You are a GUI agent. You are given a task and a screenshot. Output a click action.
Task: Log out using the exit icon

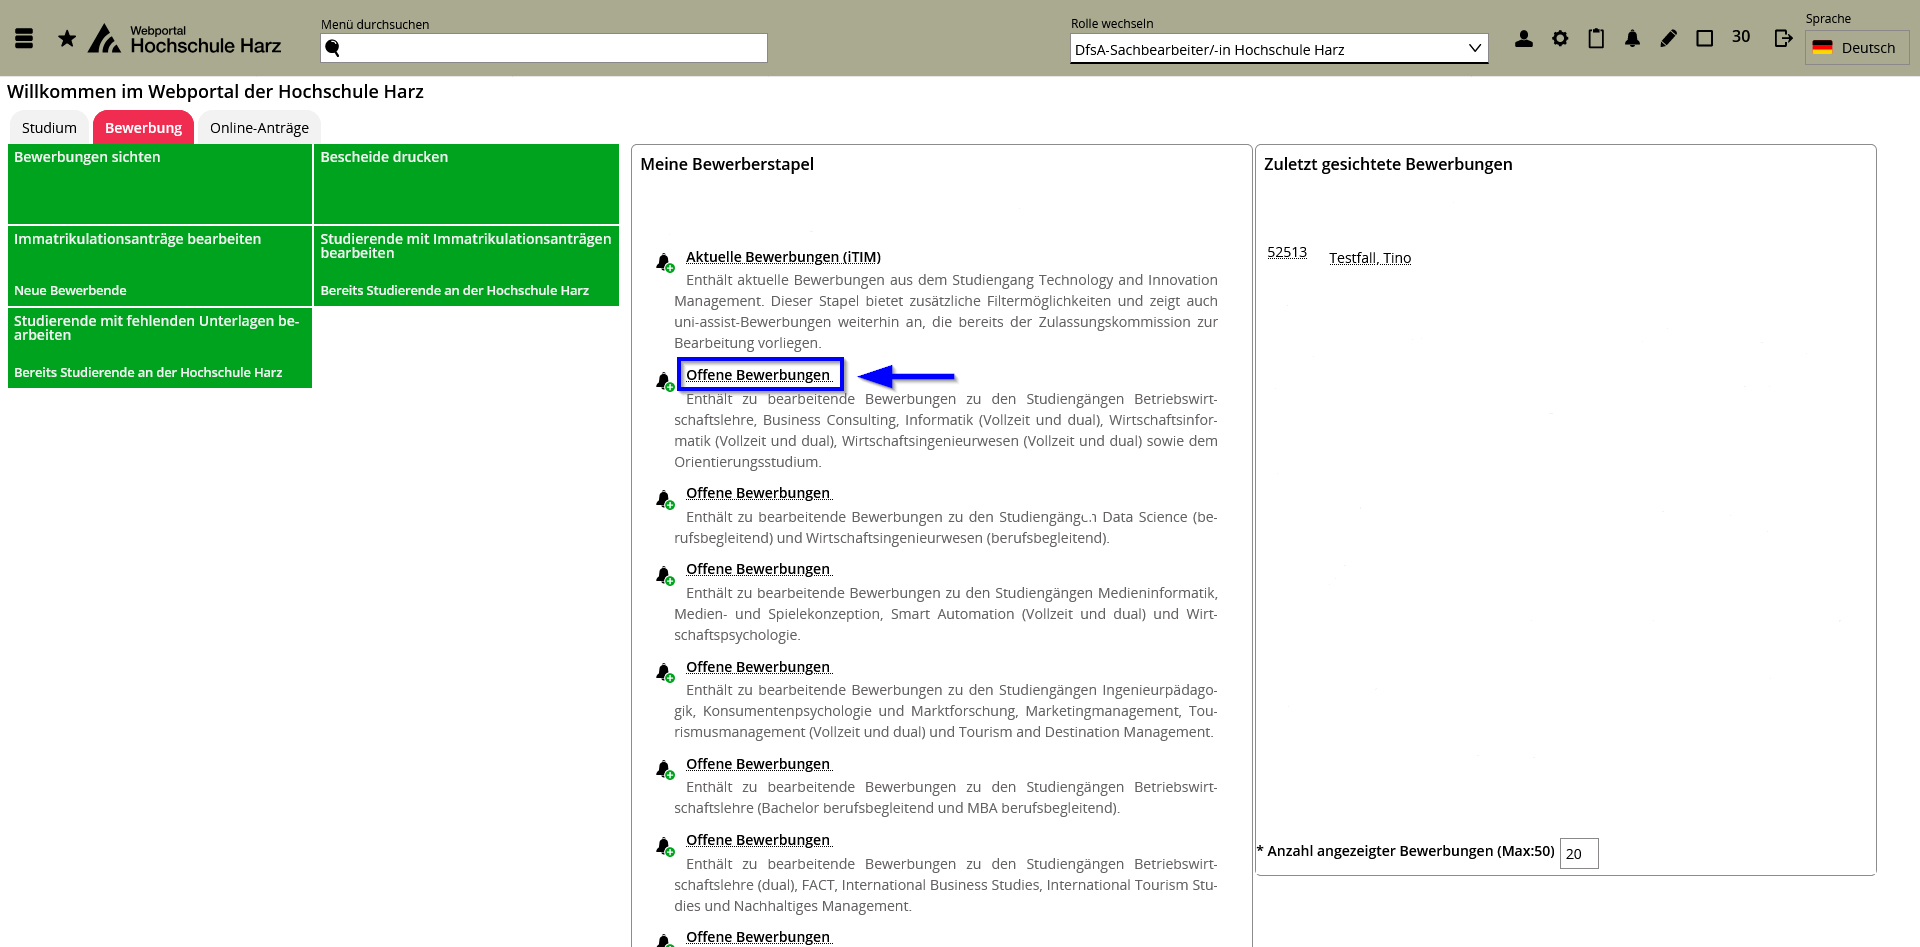pos(1783,39)
